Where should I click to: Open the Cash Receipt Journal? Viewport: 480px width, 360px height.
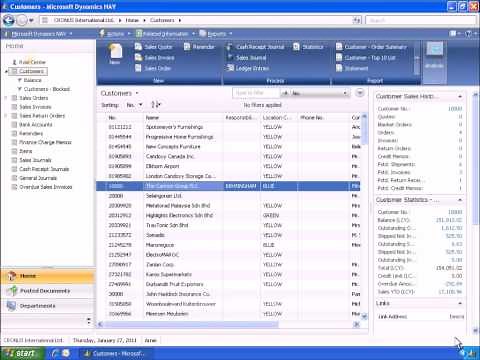[x=255, y=47]
